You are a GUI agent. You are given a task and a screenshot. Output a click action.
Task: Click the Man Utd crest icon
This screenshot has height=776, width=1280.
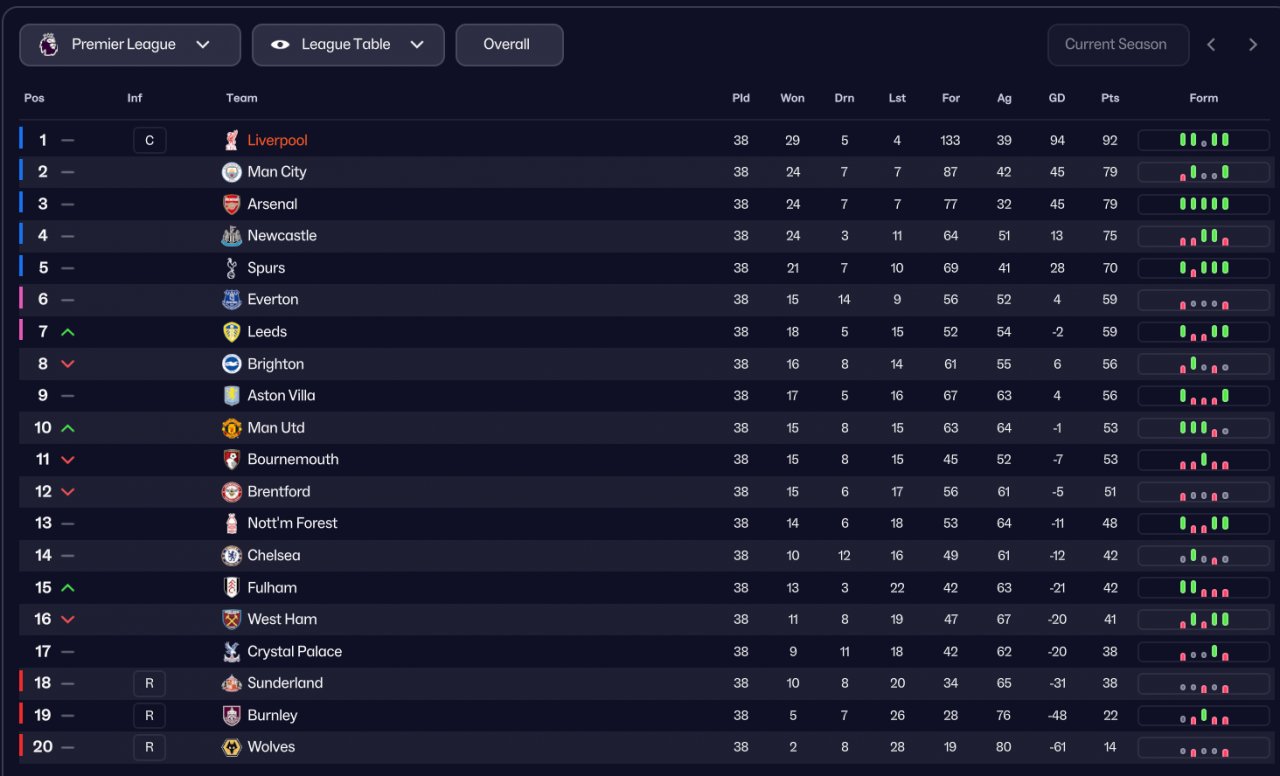[x=231, y=428]
